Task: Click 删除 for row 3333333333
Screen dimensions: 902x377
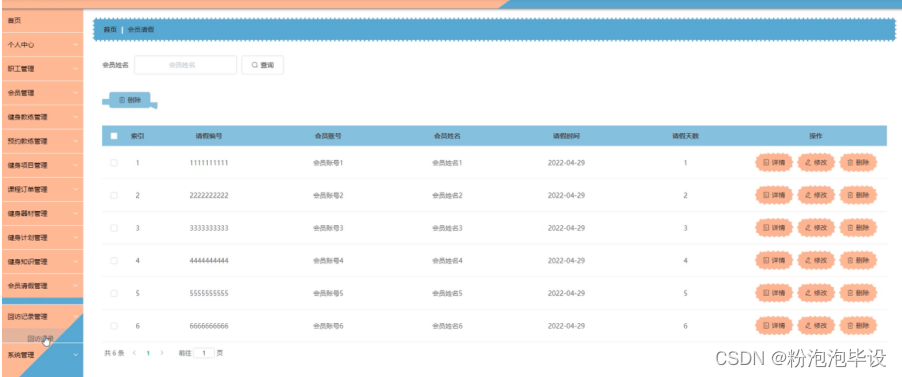Action: click(858, 228)
